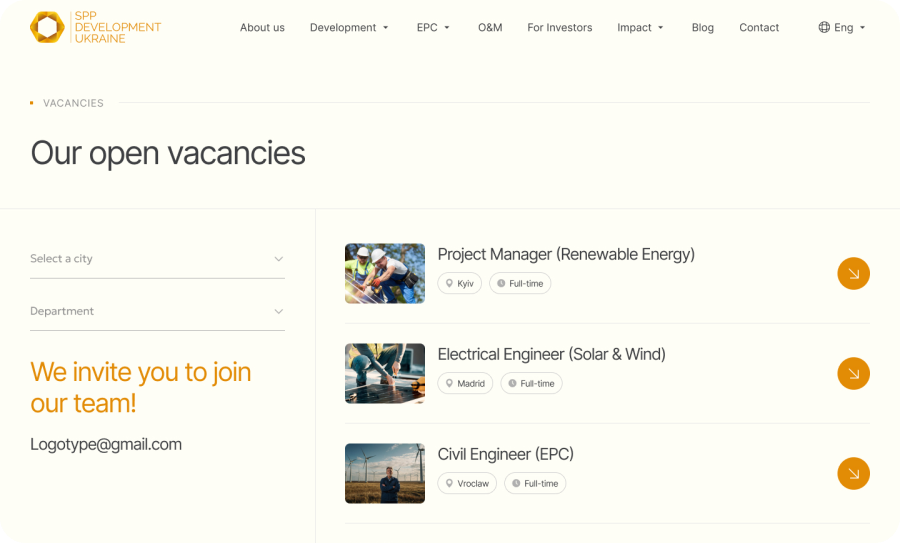Click Project Manager (Renewable Energy) title
The width and height of the screenshot is (900, 543).
[x=566, y=254]
